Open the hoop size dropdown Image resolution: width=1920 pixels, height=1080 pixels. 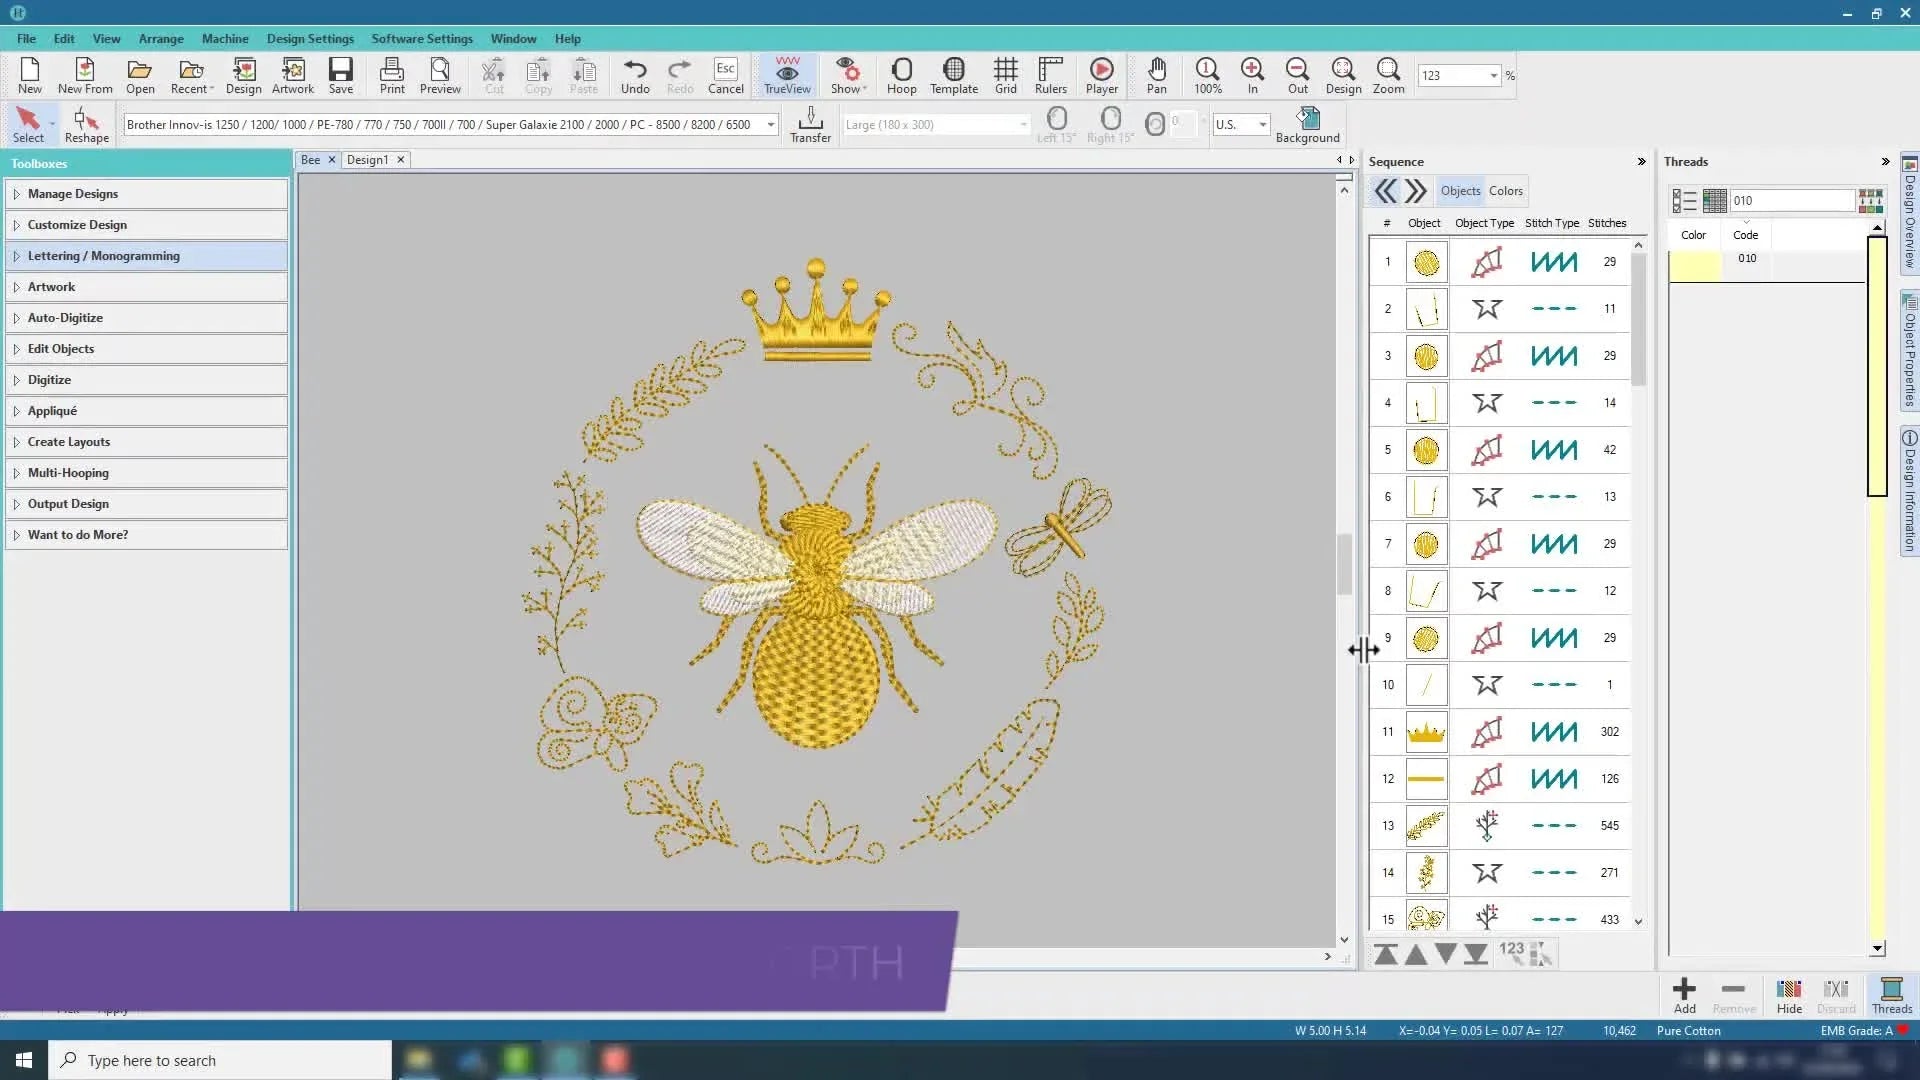pyautogui.click(x=1022, y=124)
